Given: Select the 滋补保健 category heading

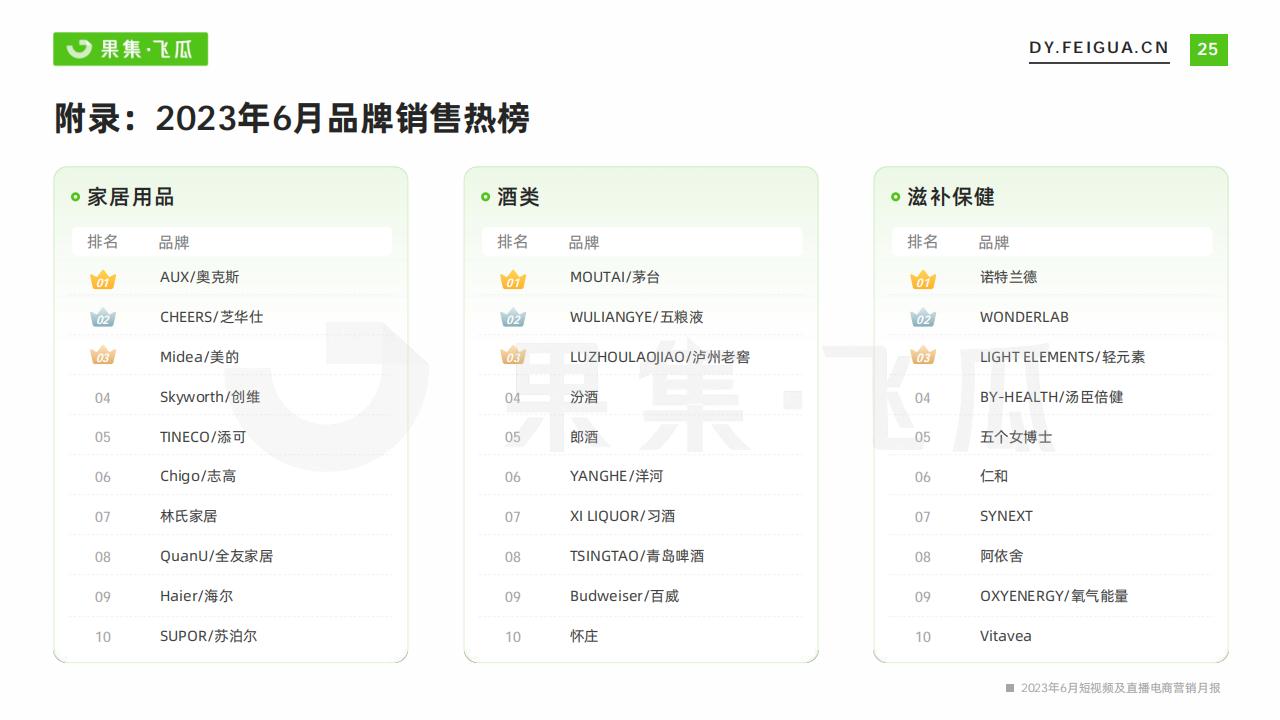Looking at the screenshot, I should click(x=950, y=197).
